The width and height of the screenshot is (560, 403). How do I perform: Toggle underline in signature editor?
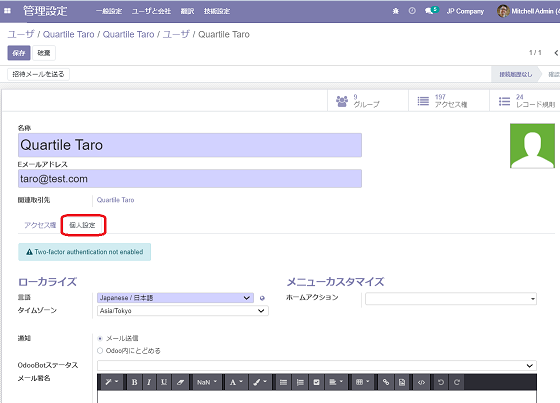coord(164,382)
